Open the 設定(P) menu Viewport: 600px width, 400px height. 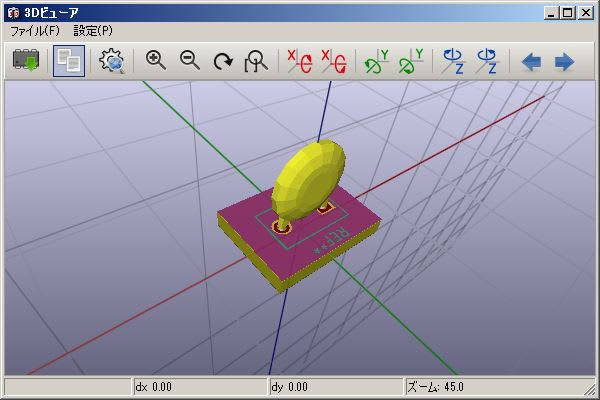tap(93, 31)
